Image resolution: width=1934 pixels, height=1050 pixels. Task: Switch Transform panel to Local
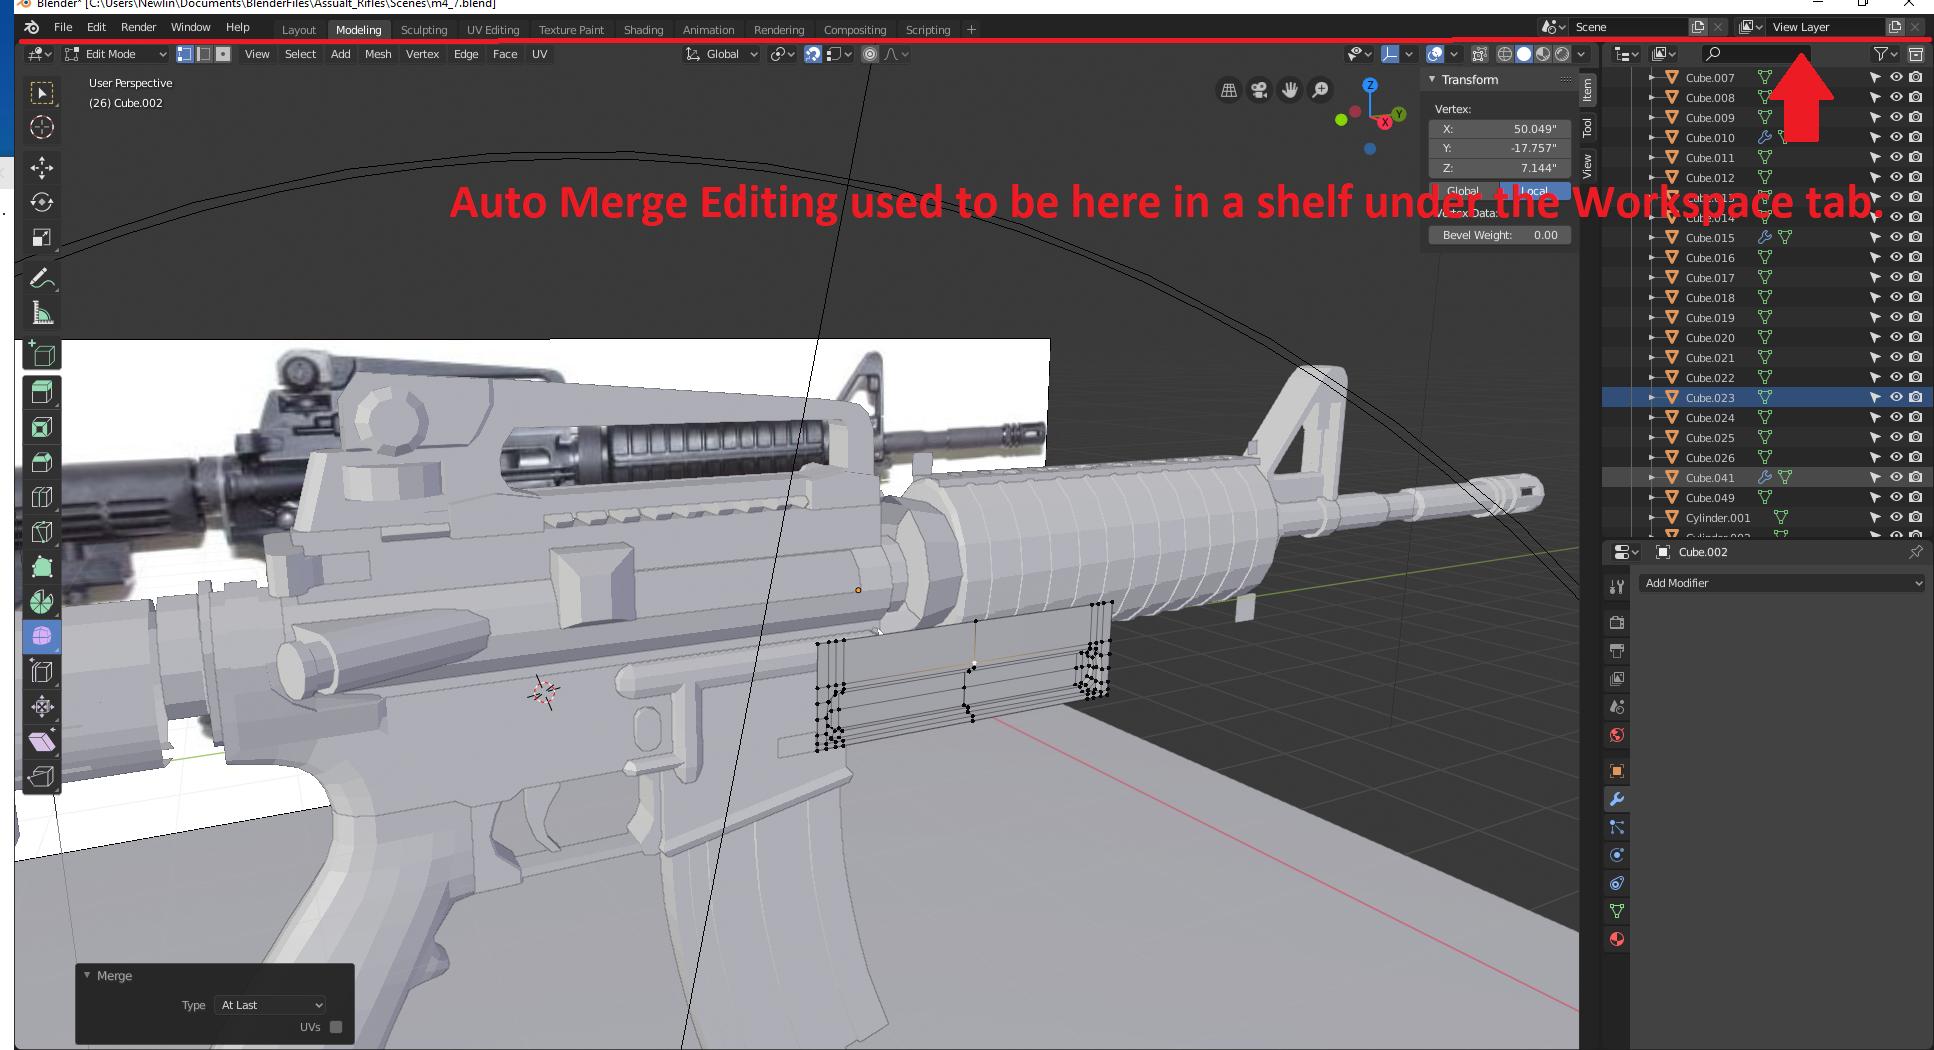click(x=1533, y=191)
